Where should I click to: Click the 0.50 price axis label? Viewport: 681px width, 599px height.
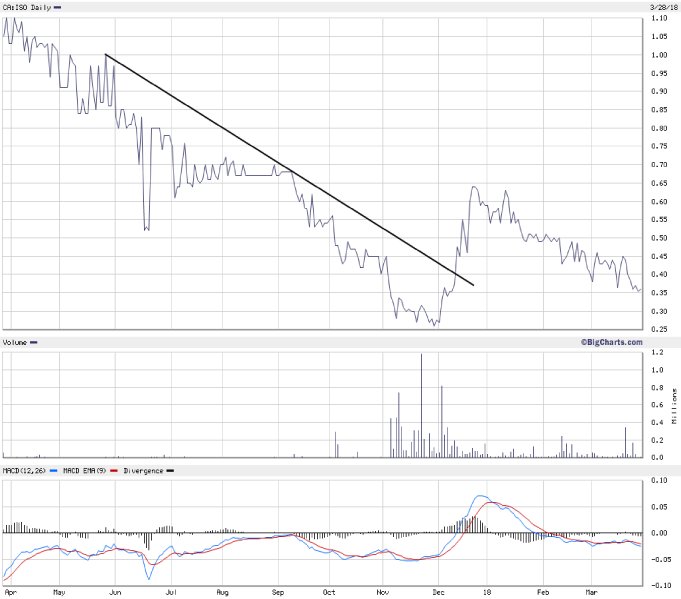coord(660,238)
